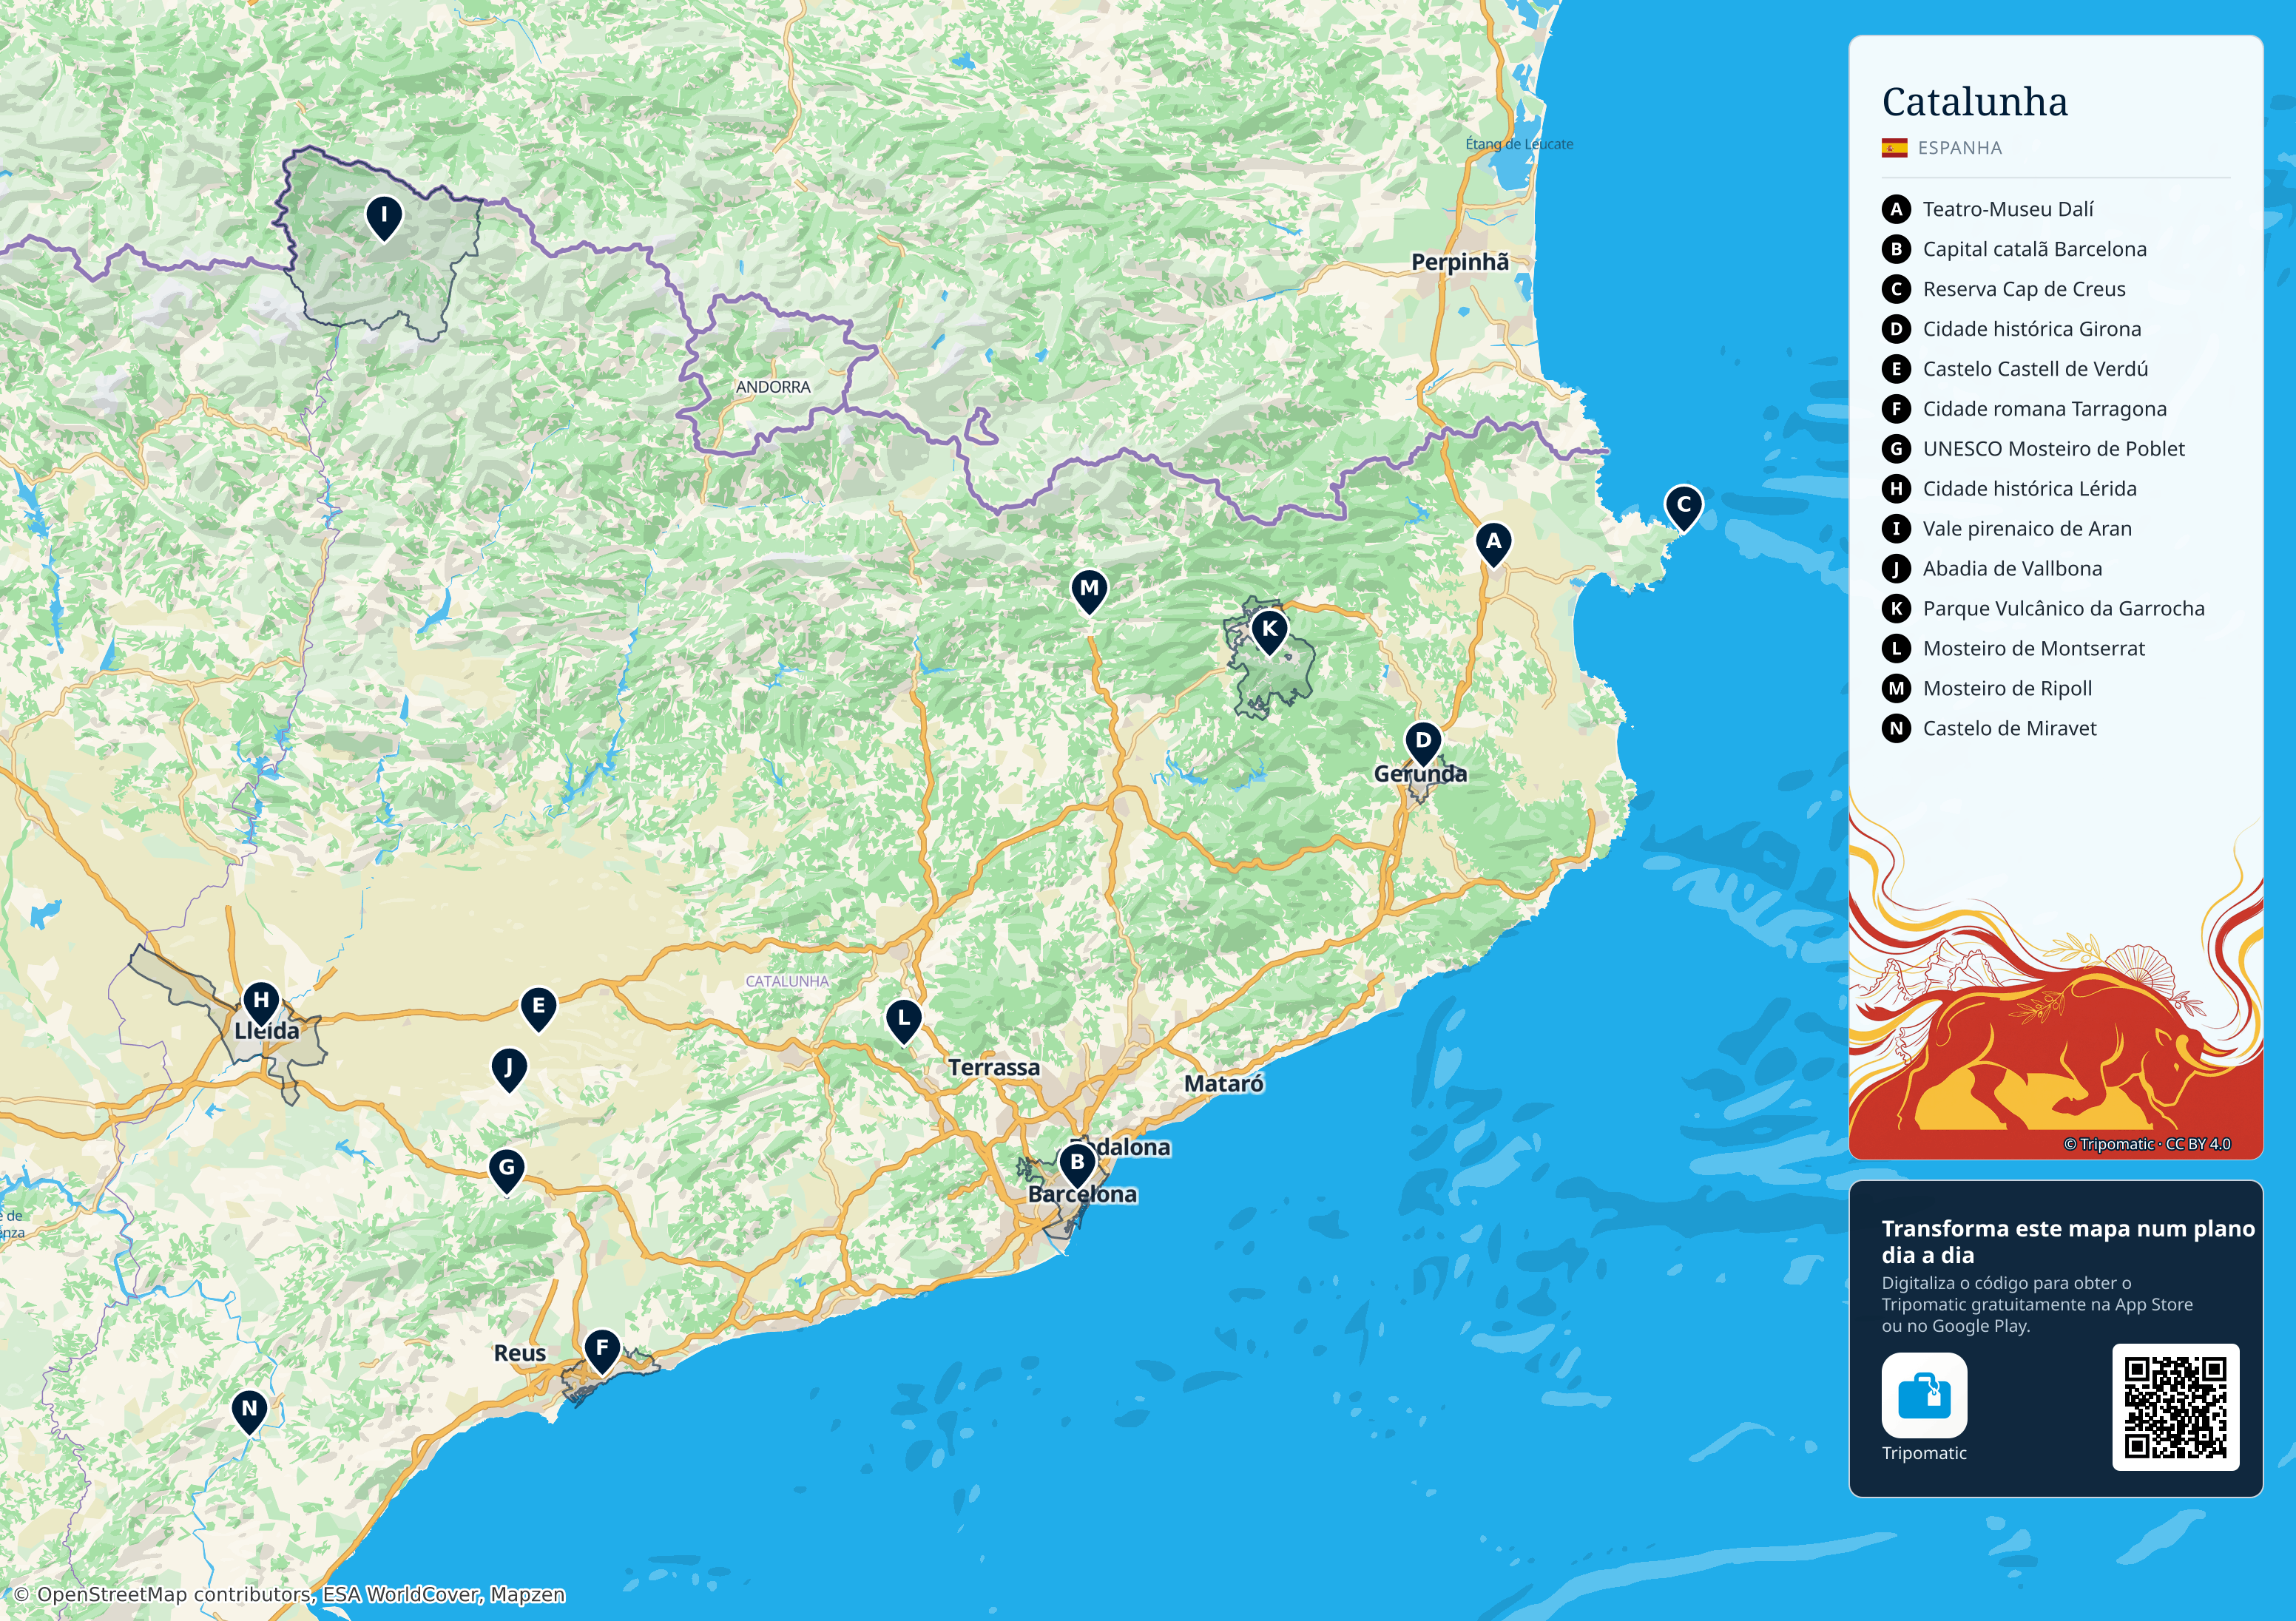Click the Tripomatic suitcase app icon
This screenshot has width=2296, height=1621.
pyautogui.click(x=1924, y=1395)
